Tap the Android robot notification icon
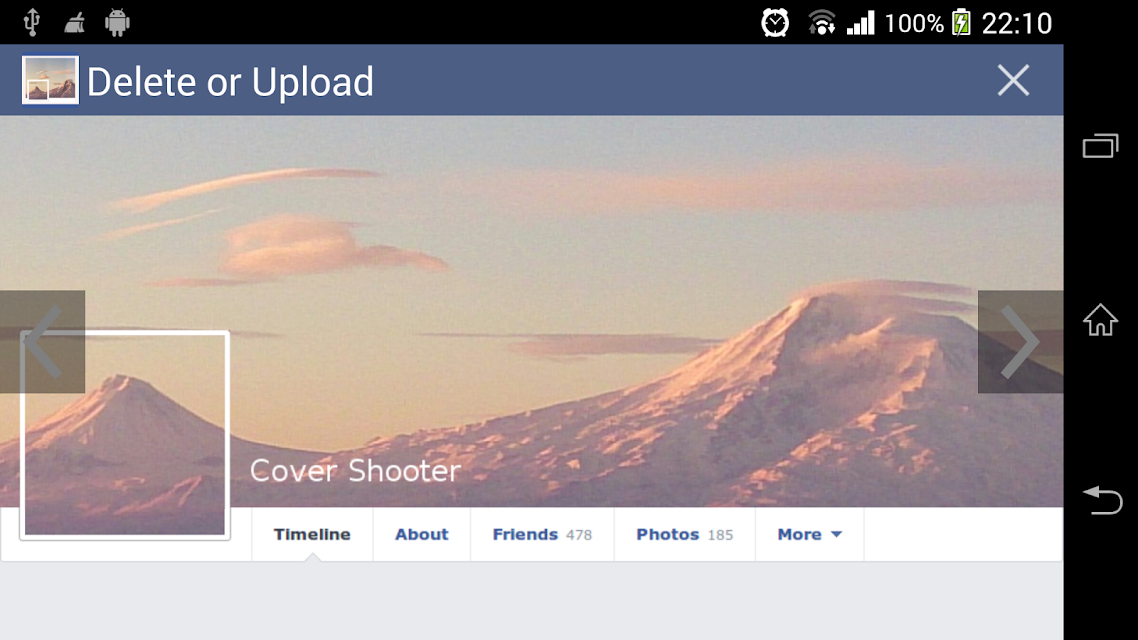This screenshot has height=640, width=1138. pyautogui.click(x=117, y=22)
